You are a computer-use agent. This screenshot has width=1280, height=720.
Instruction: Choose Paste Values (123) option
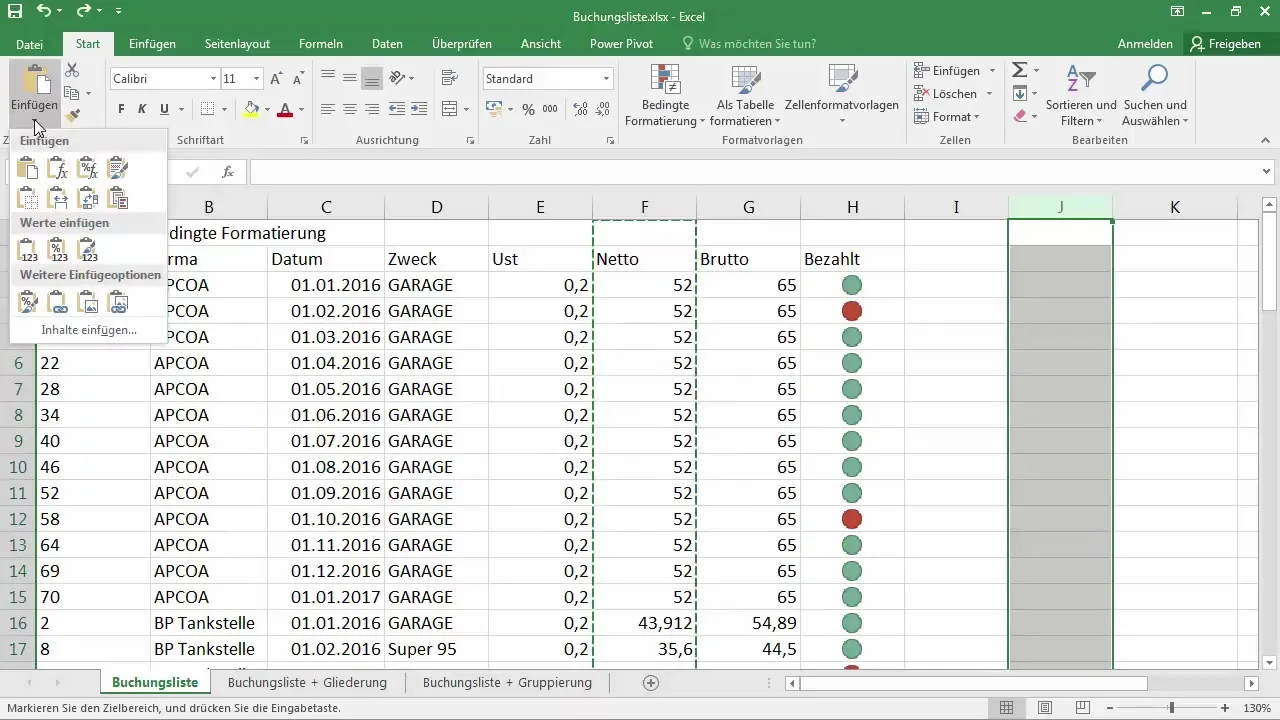click(x=29, y=250)
